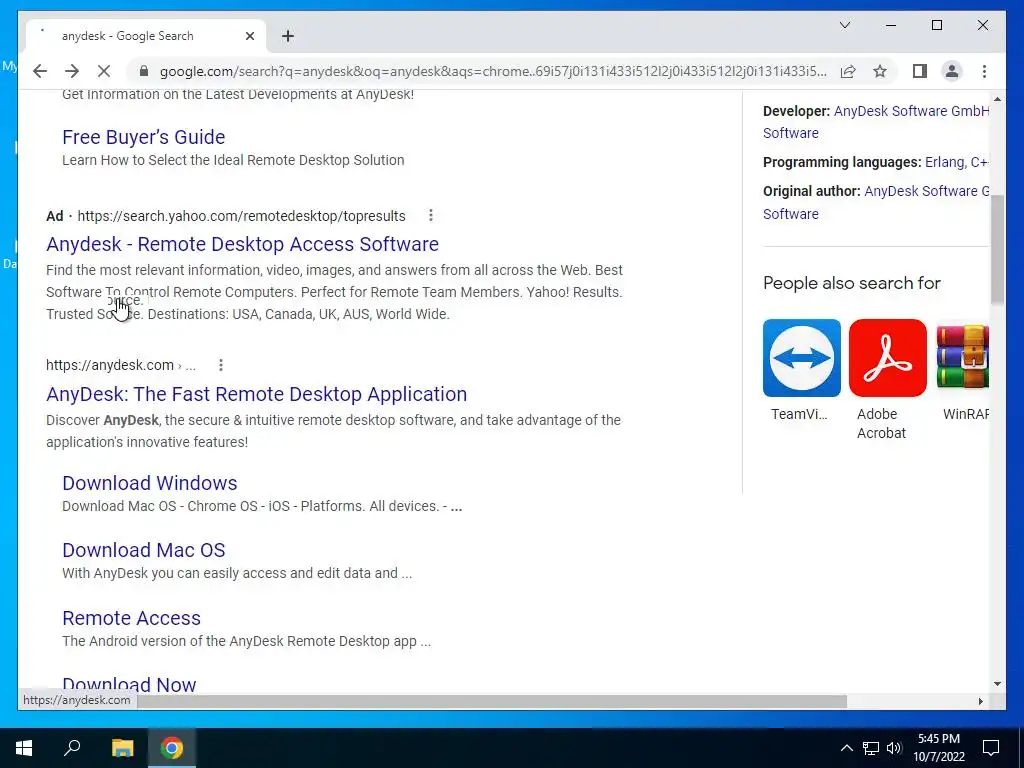Open options for the anydesk.com result
Viewport: 1024px width, 768px height.
click(221, 365)
